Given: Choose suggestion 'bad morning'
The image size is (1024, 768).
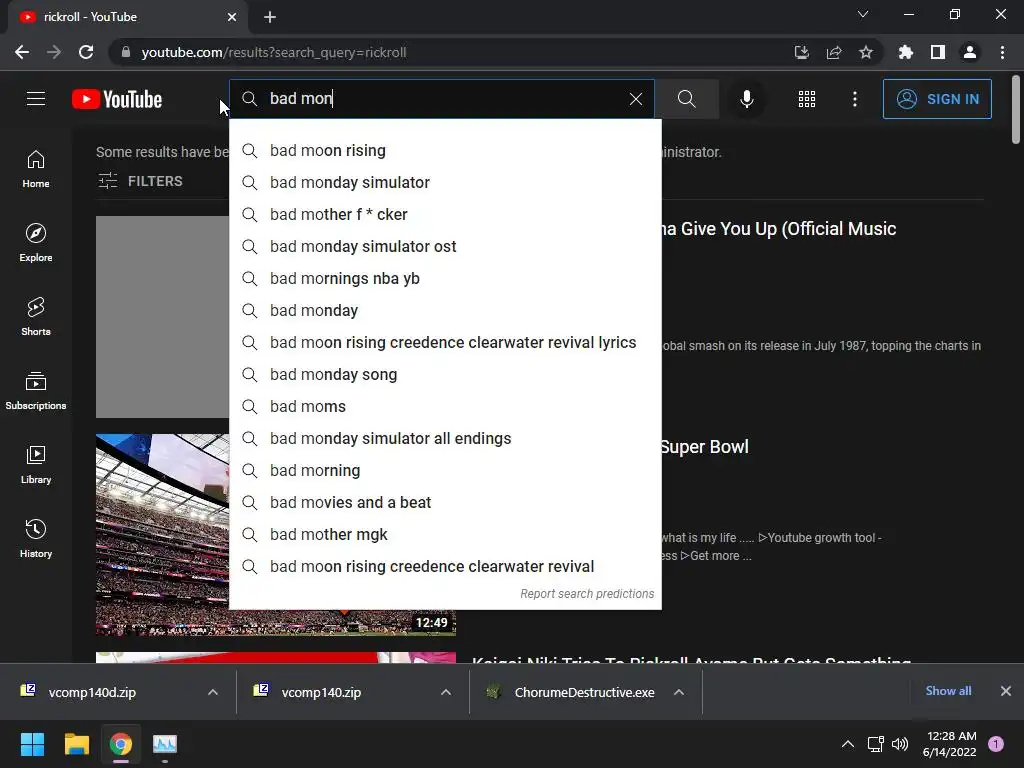Looking at the screenshot, I should 445,470.
